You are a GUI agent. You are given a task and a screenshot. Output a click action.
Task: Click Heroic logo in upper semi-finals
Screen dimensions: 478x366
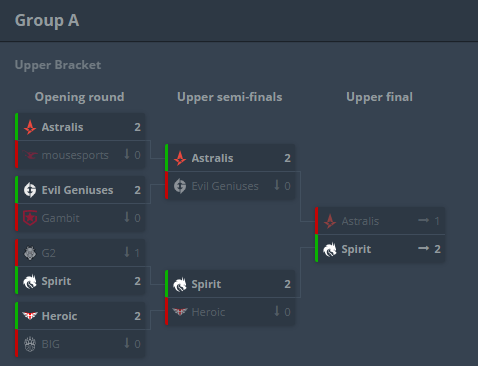click(180, 312)
